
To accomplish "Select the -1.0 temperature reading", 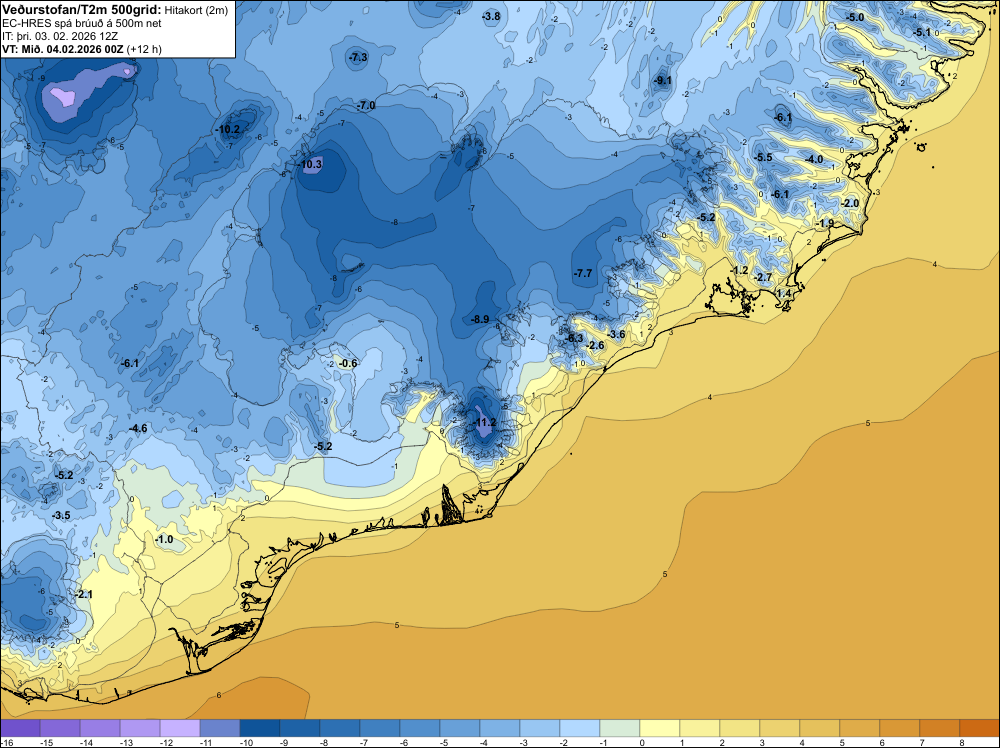I will (x=164, y=539).
